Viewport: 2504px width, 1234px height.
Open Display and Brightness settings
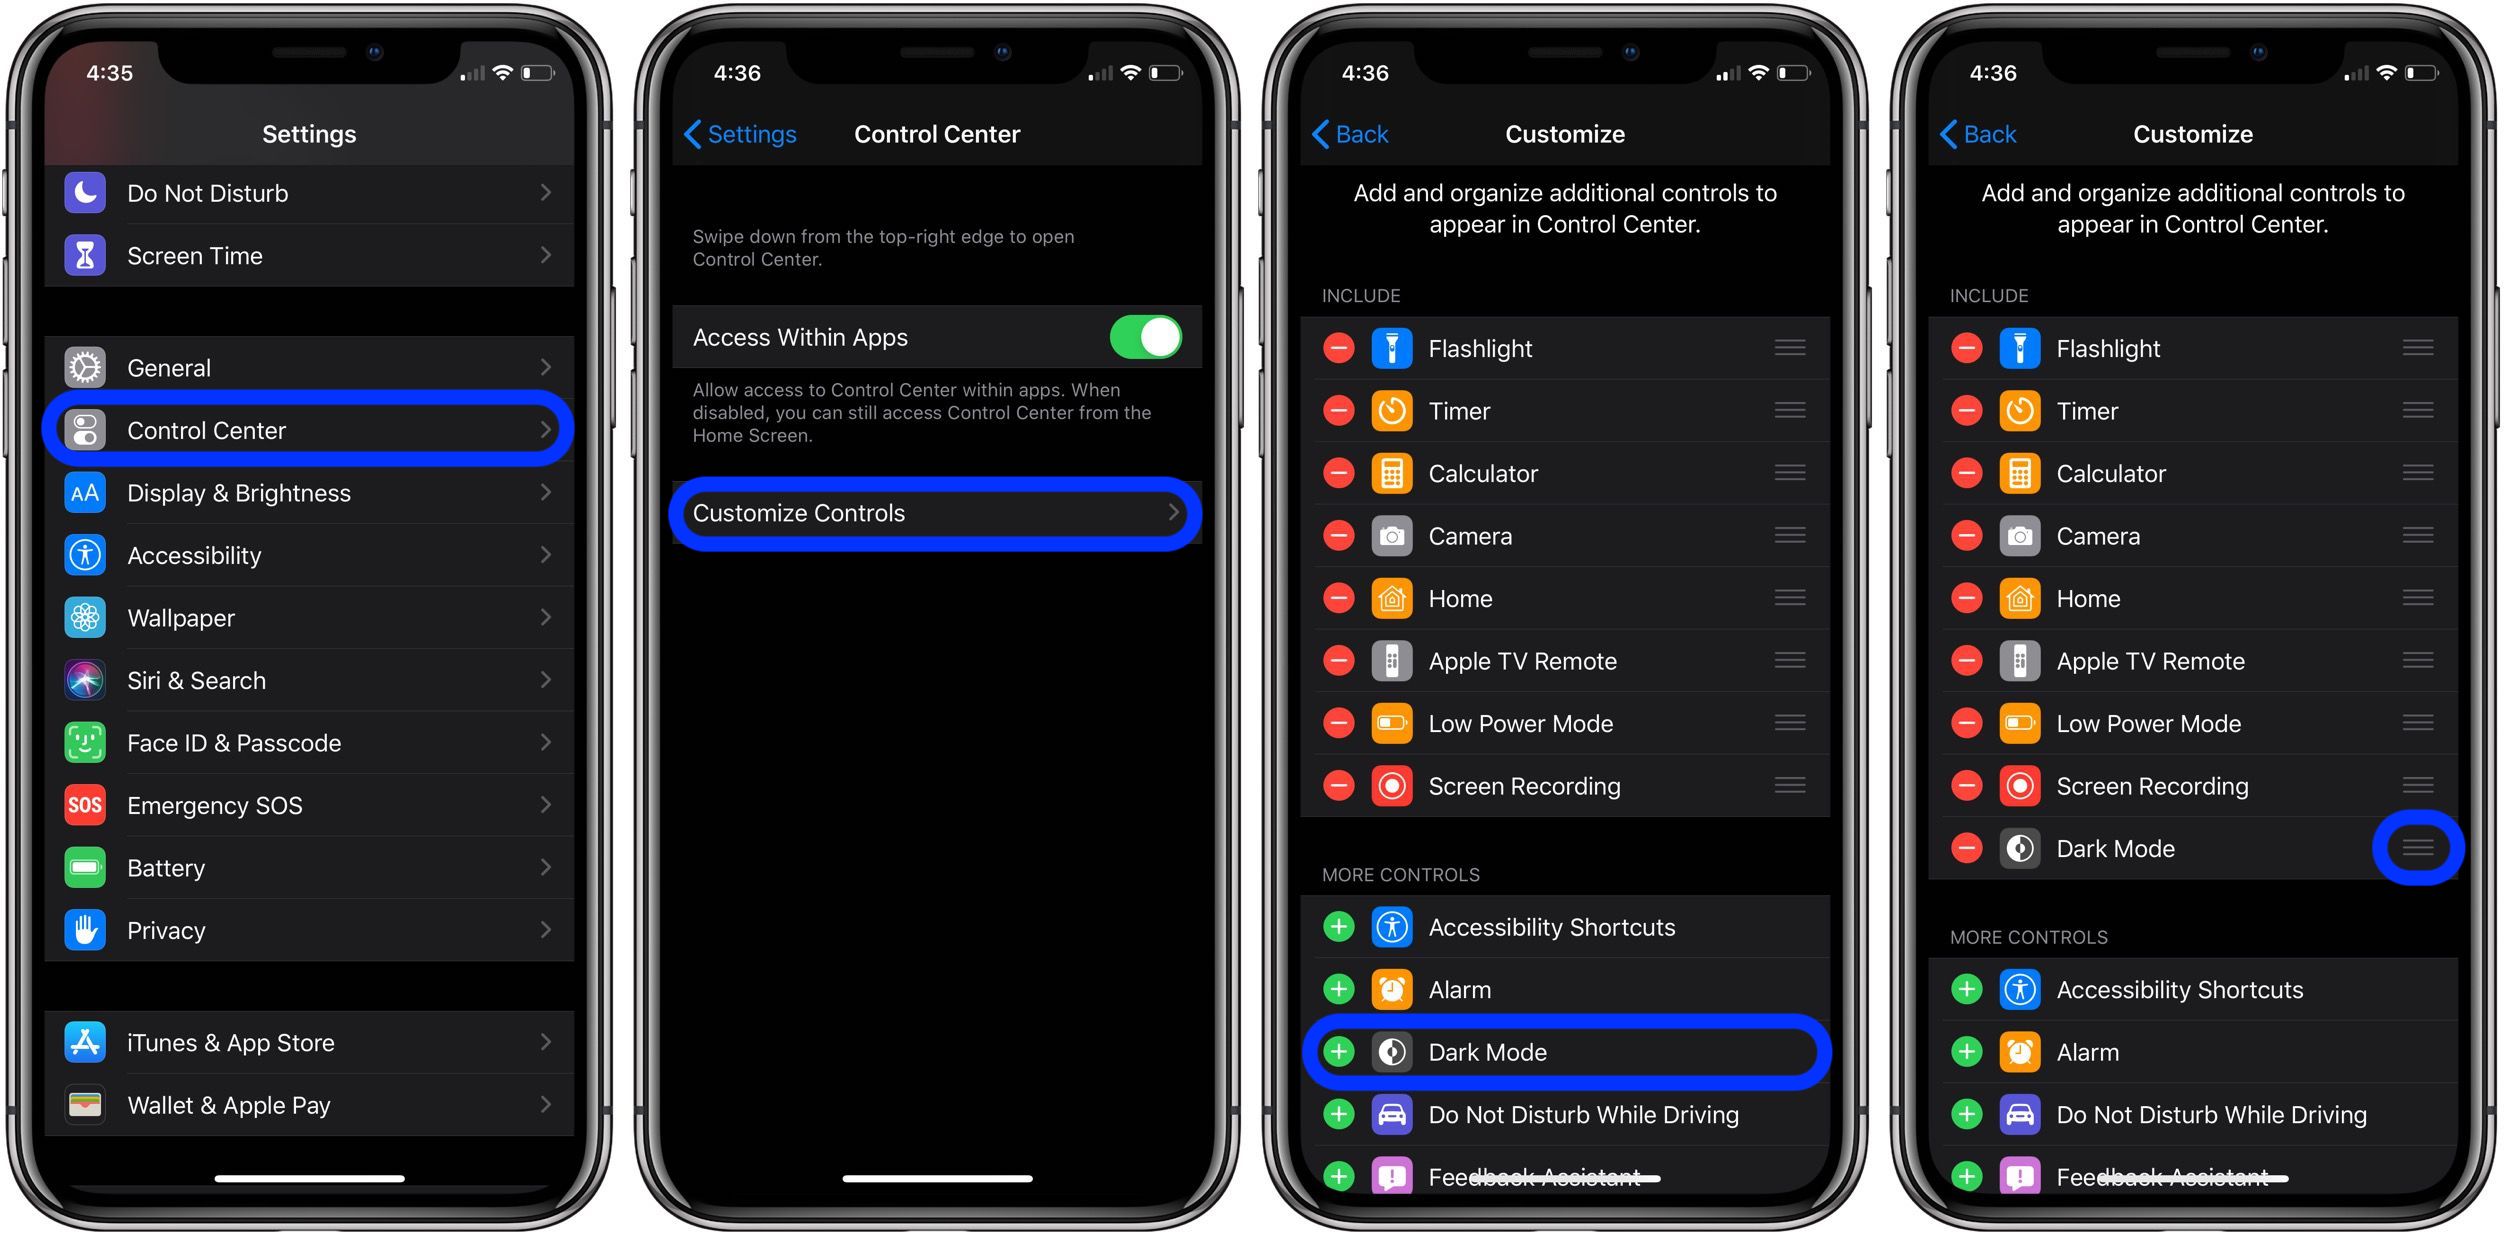click(x=313, y=493)
